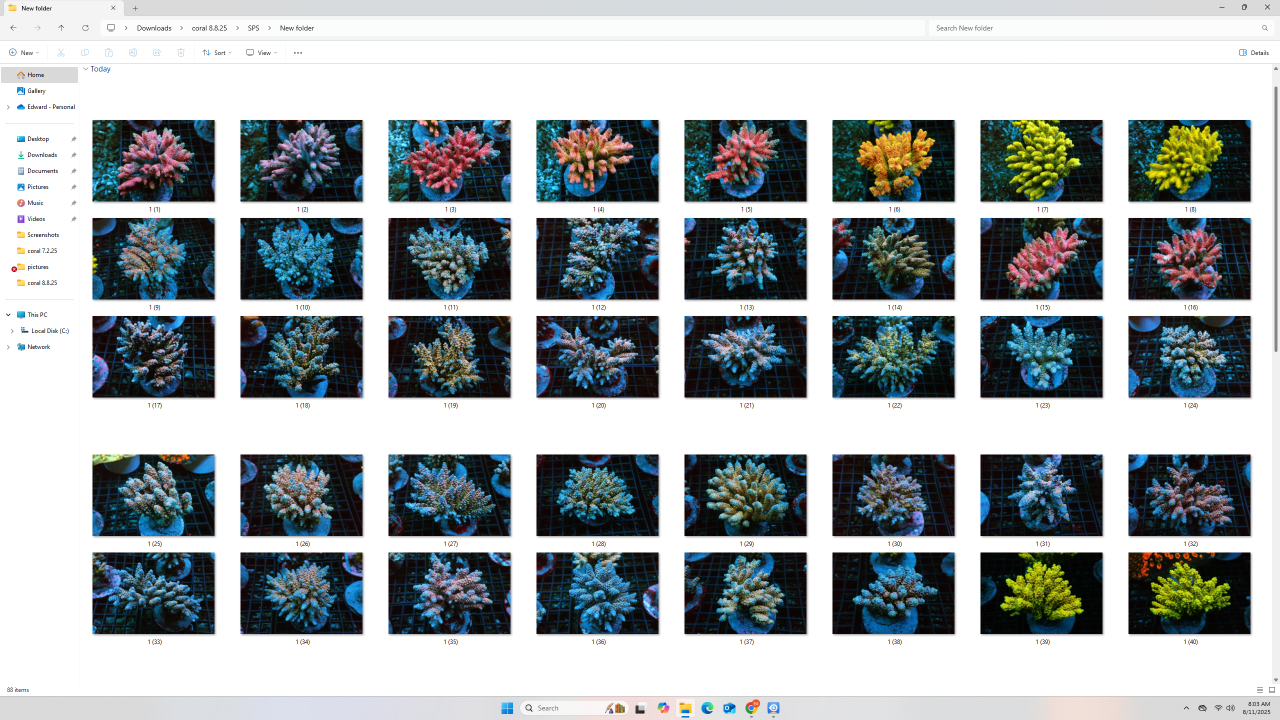Select the pink coral thumbnail 1 (1)
The width and height of the screenshot is (1280, 720).
click(x=154, y=161)
